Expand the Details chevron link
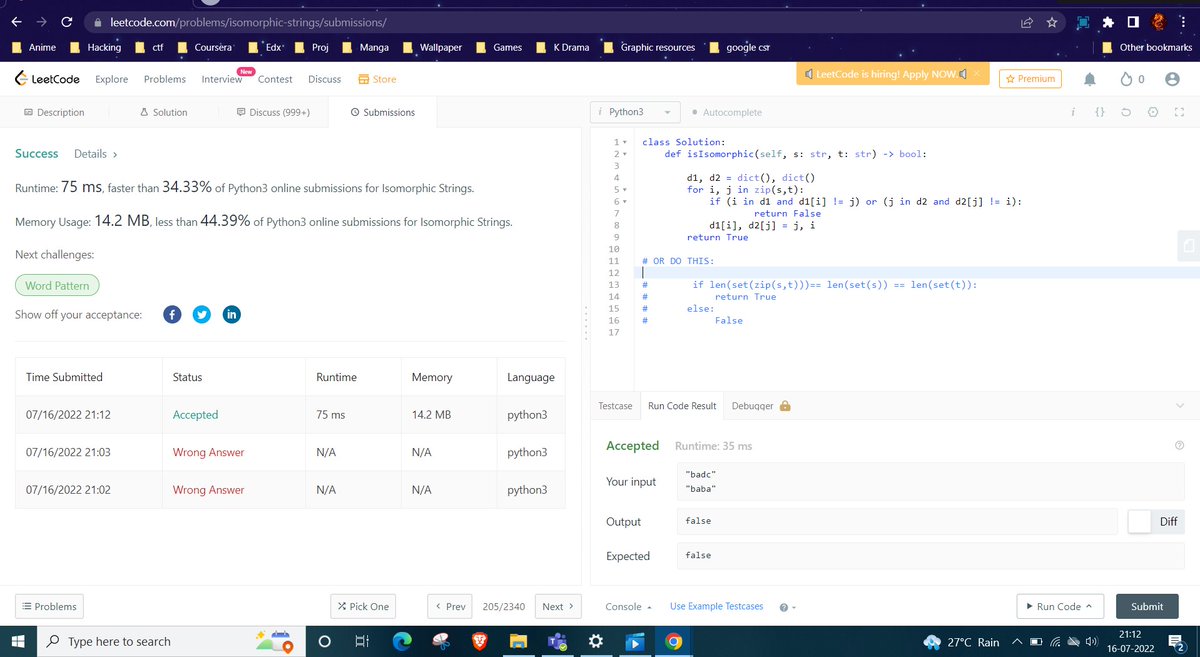Screen dimensions: 1200x657 point(96,154)
